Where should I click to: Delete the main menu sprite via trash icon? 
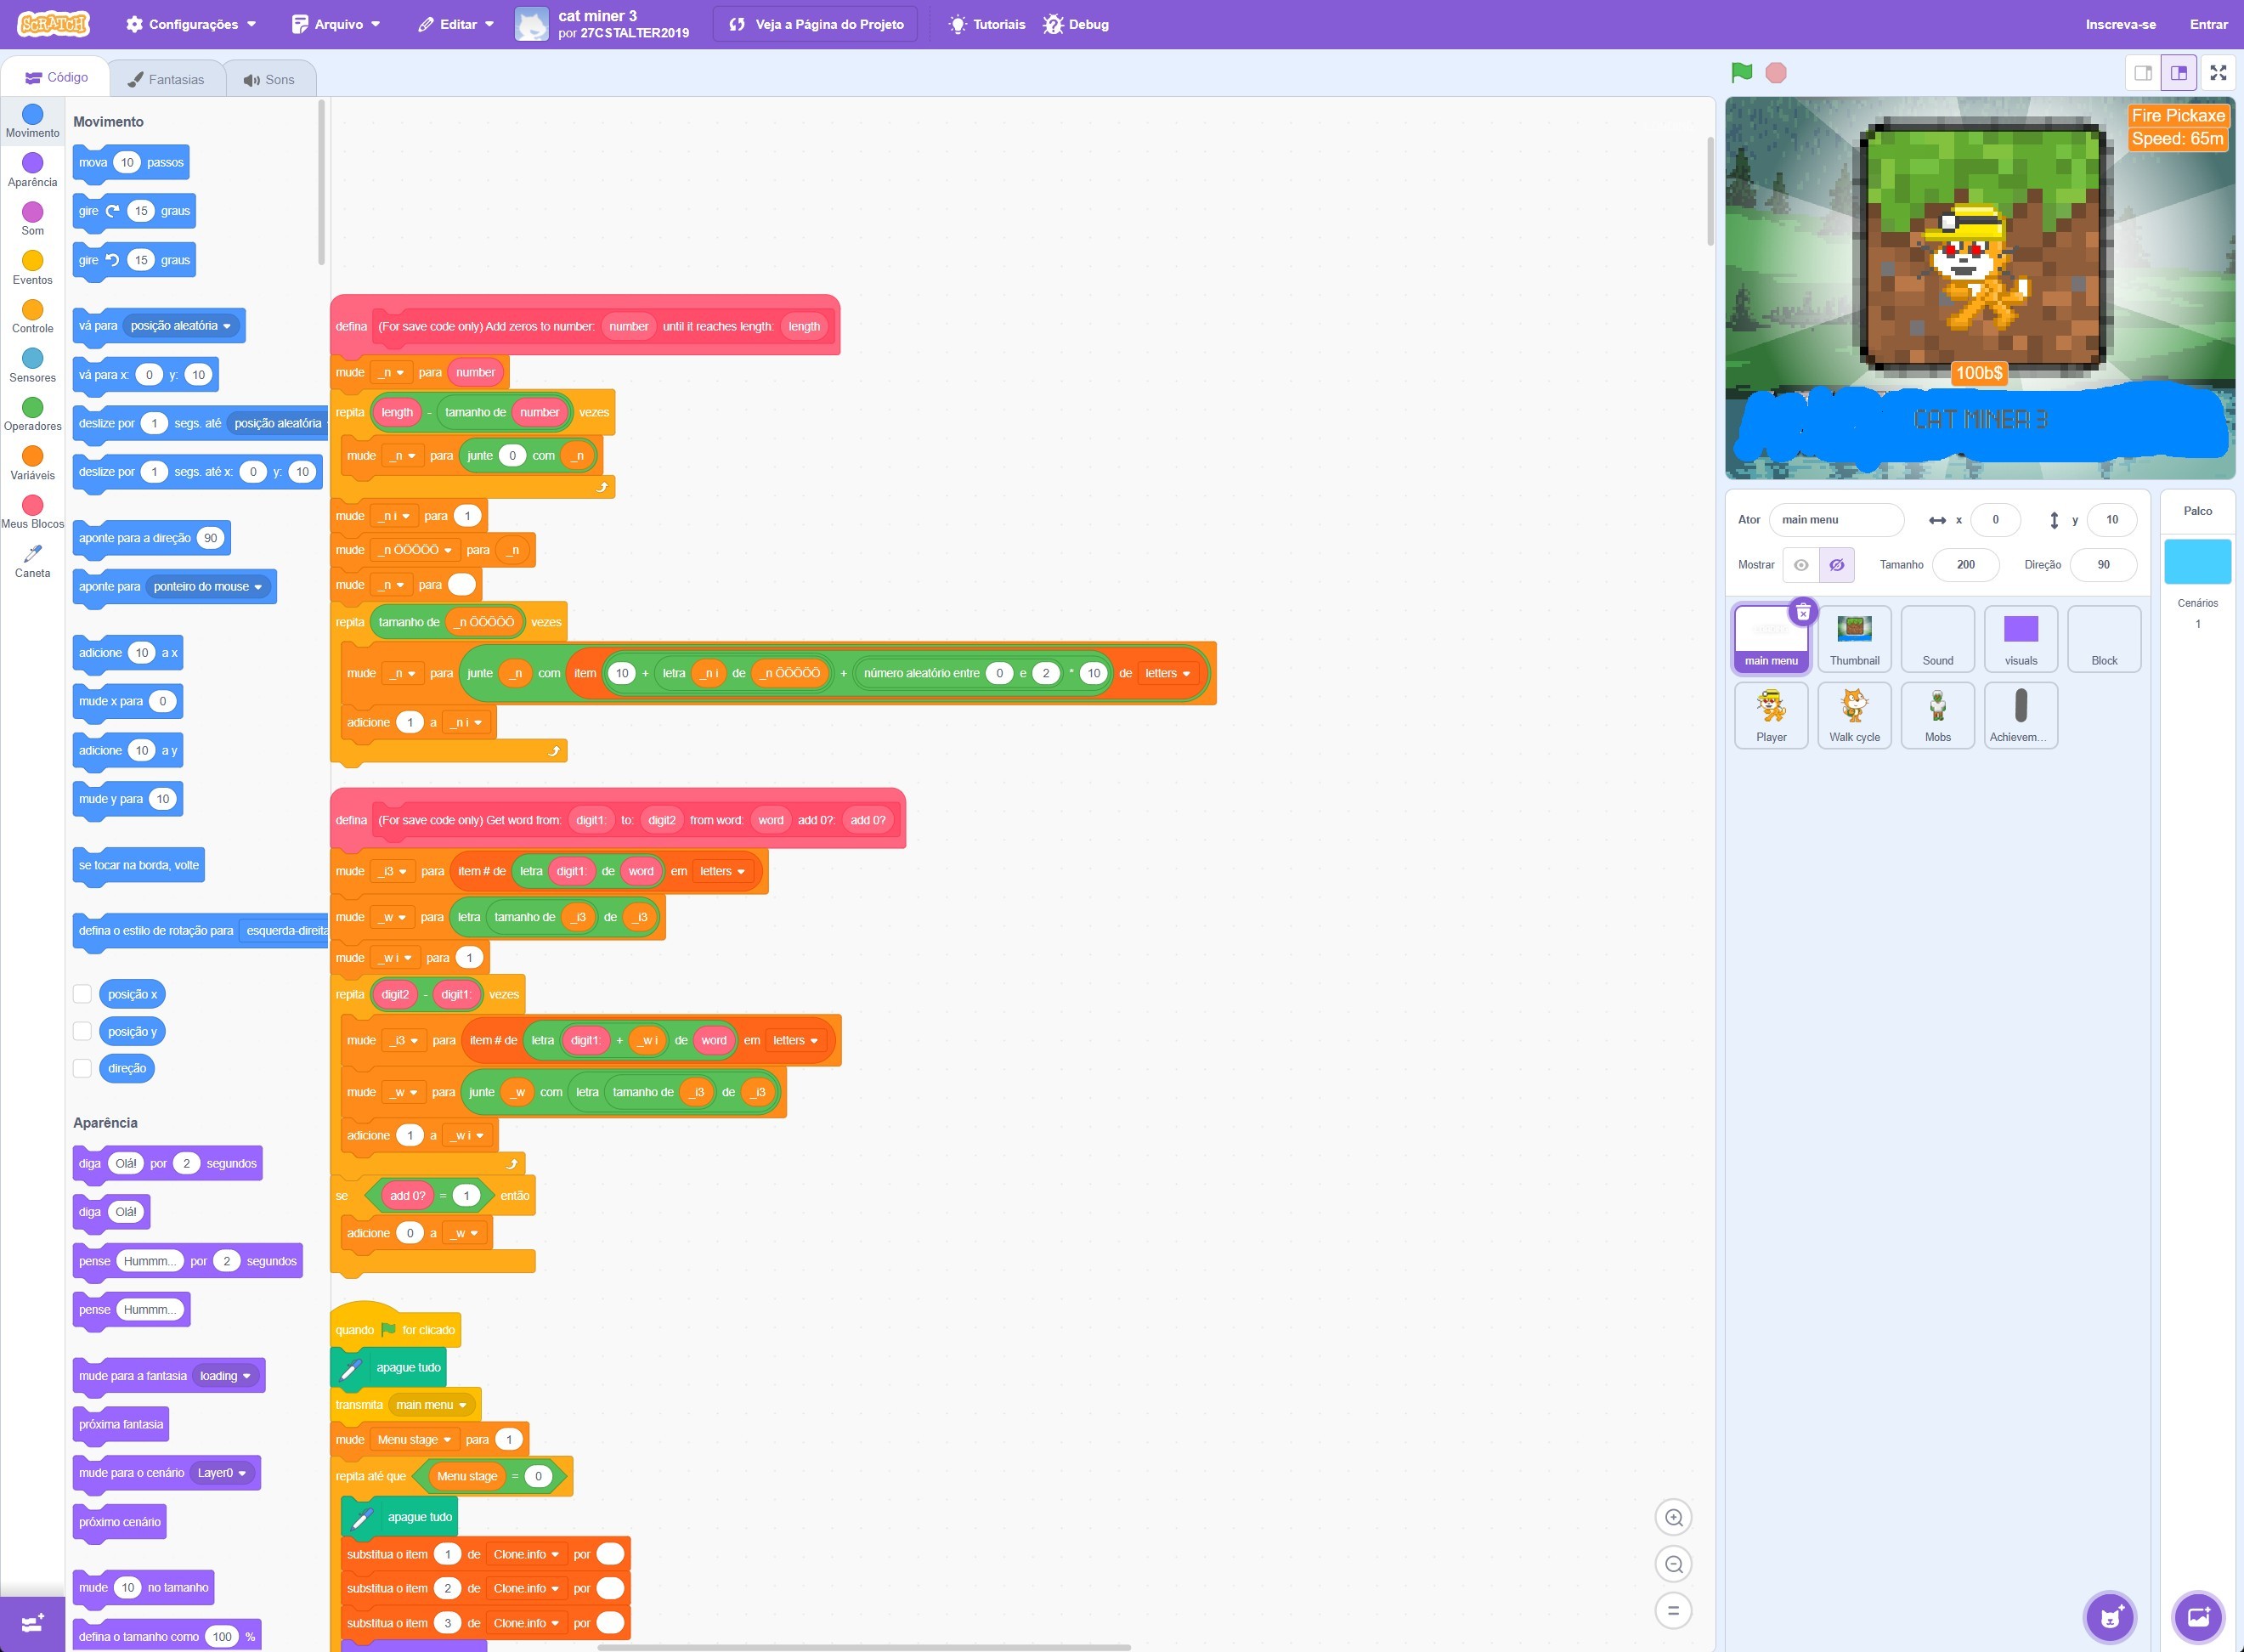1803,612
